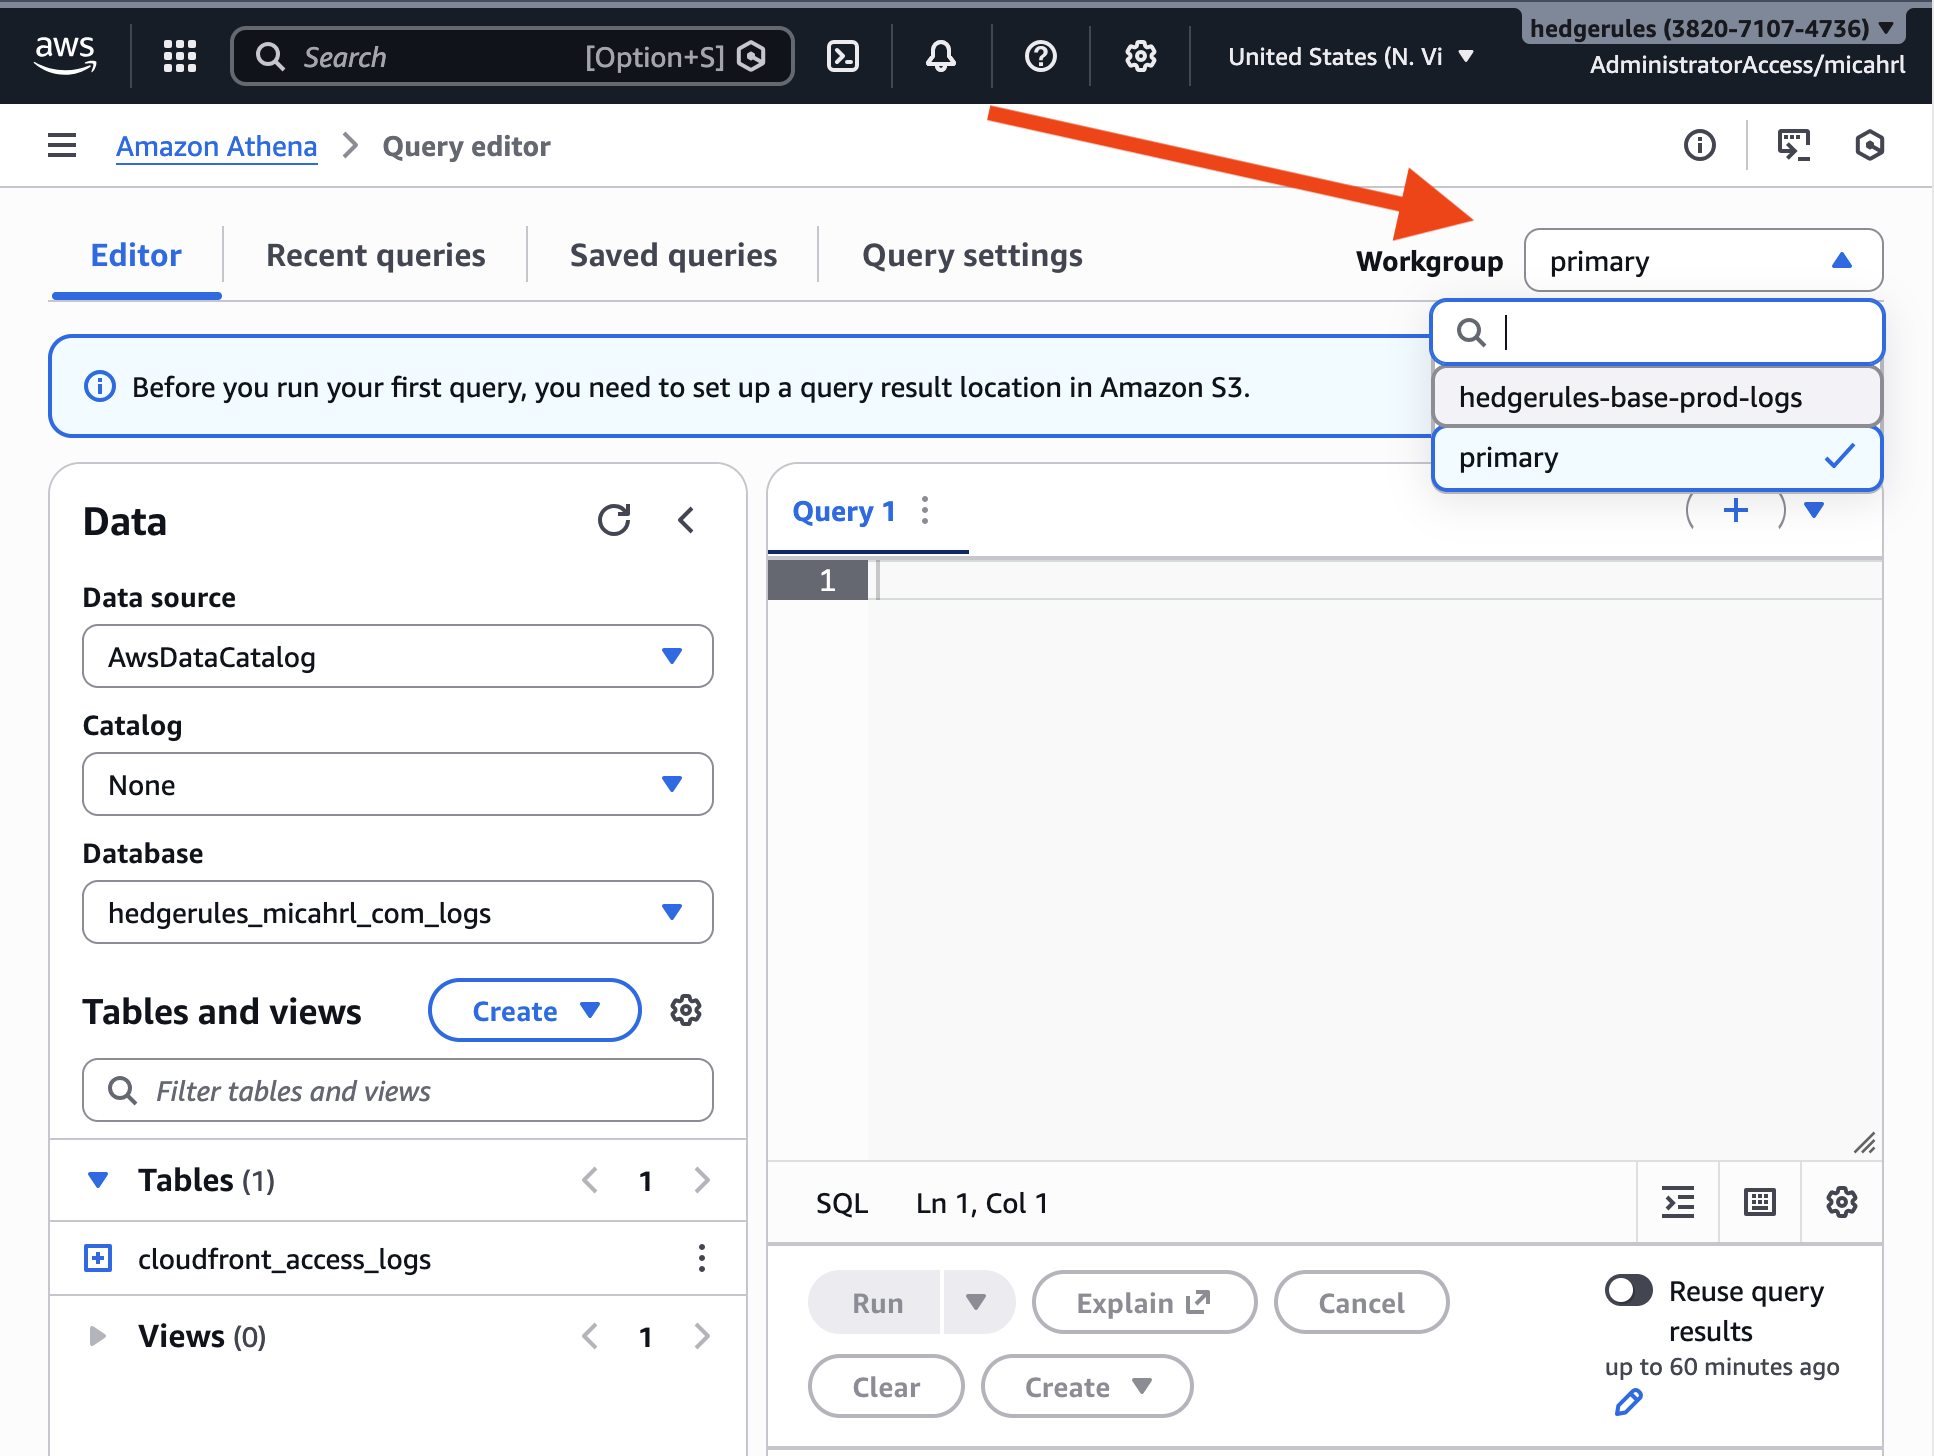Open editor preferences gear icon
Screen dimensions: 1934x1456
[x=1841, y=1202]
